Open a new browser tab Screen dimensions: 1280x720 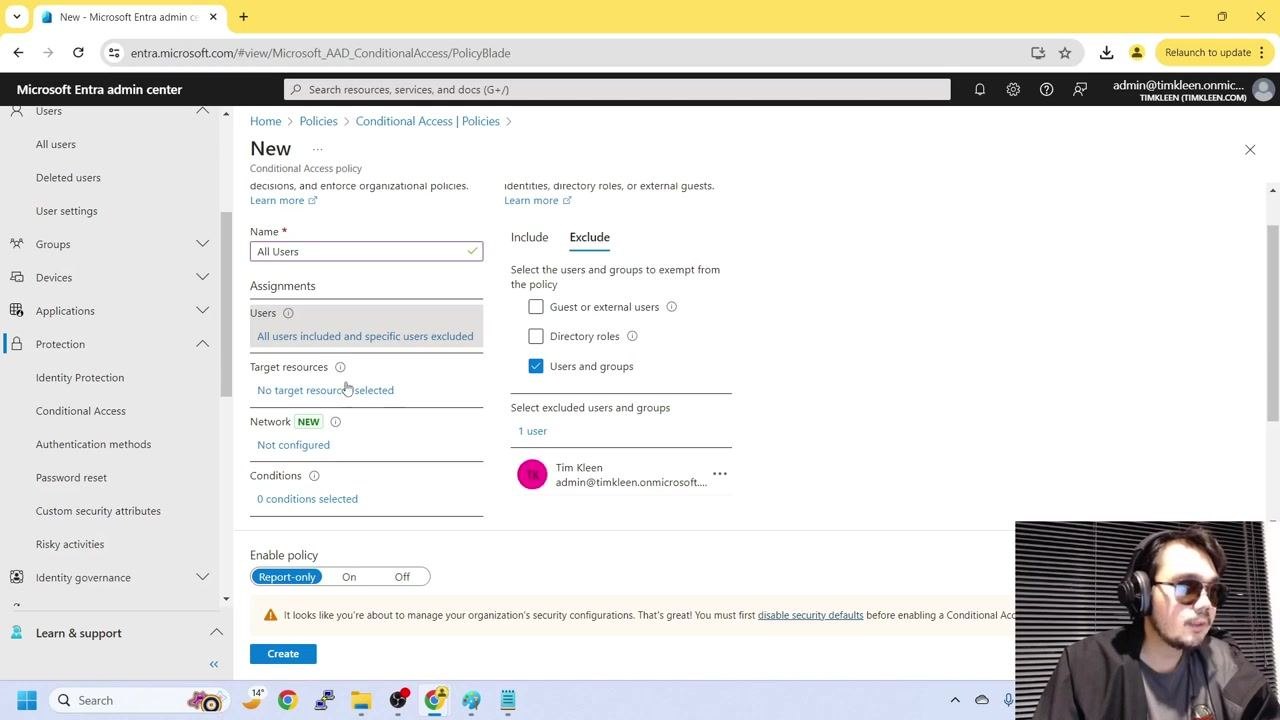pos(243,16)
